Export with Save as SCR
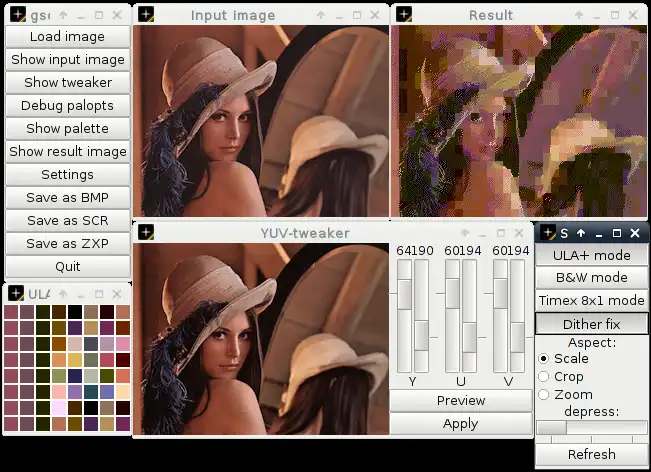 pyautogui.click(x=68, y=220)
